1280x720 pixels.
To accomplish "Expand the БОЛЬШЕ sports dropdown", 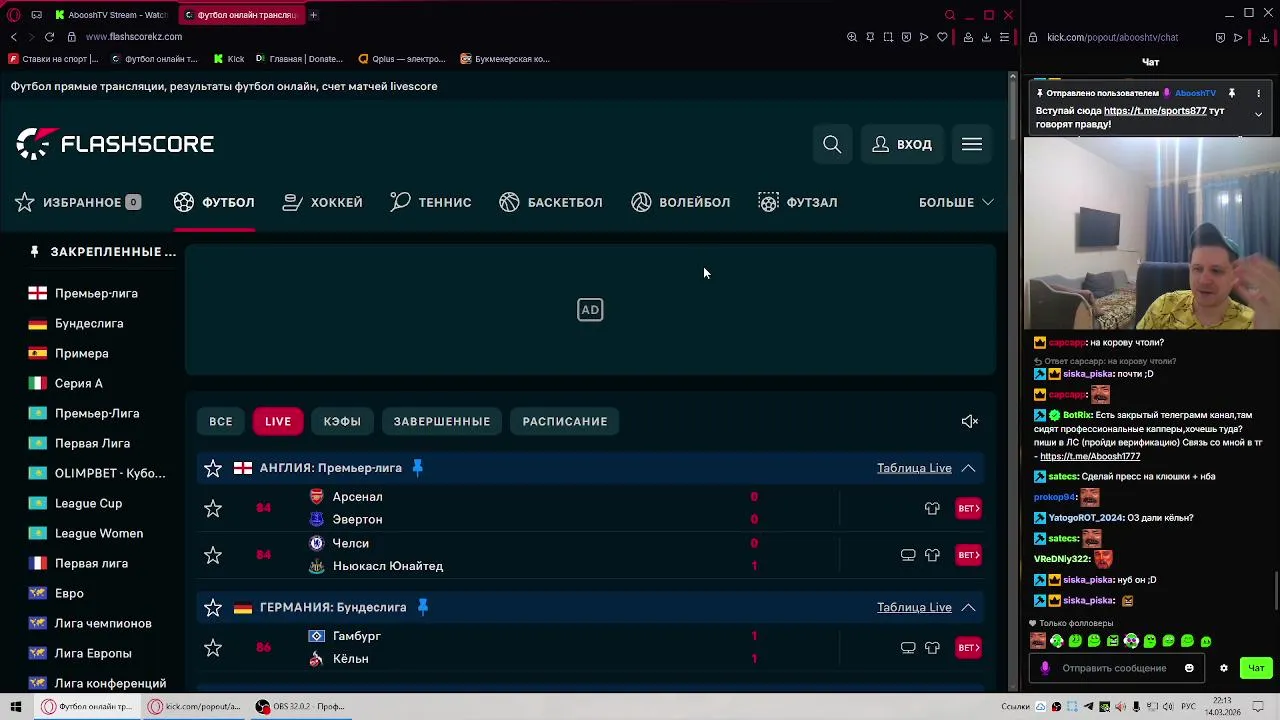I will click(x=956, y=202).
